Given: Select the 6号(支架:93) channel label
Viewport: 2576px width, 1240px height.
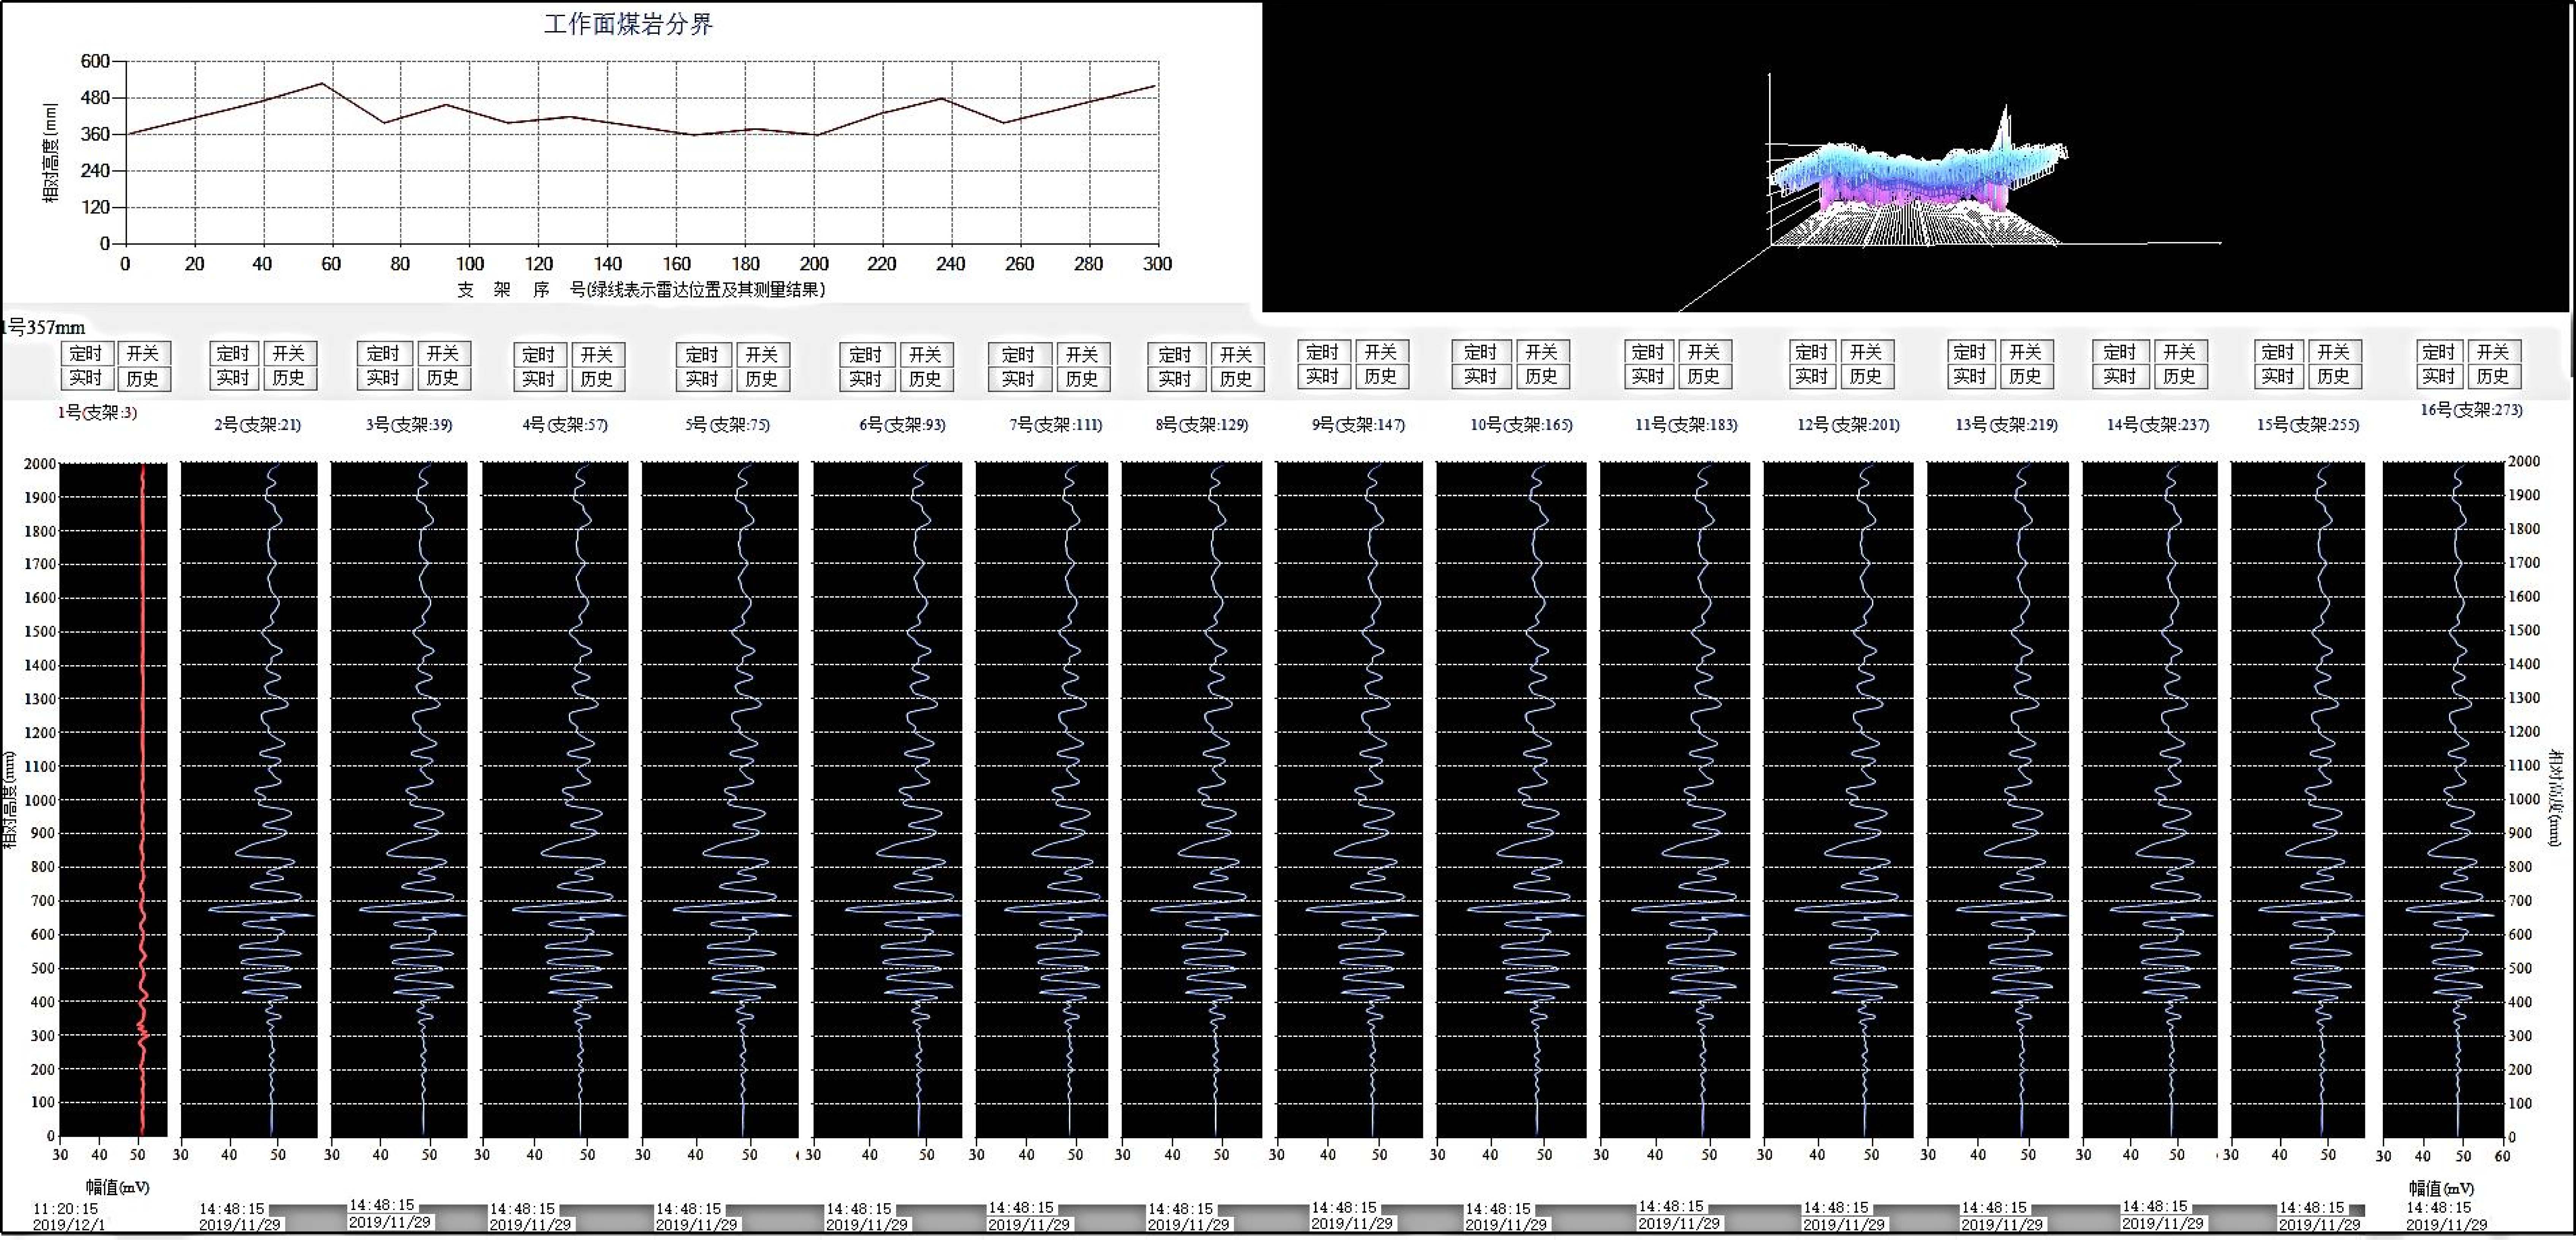Looking at the screenshot, I should [902, 424].
